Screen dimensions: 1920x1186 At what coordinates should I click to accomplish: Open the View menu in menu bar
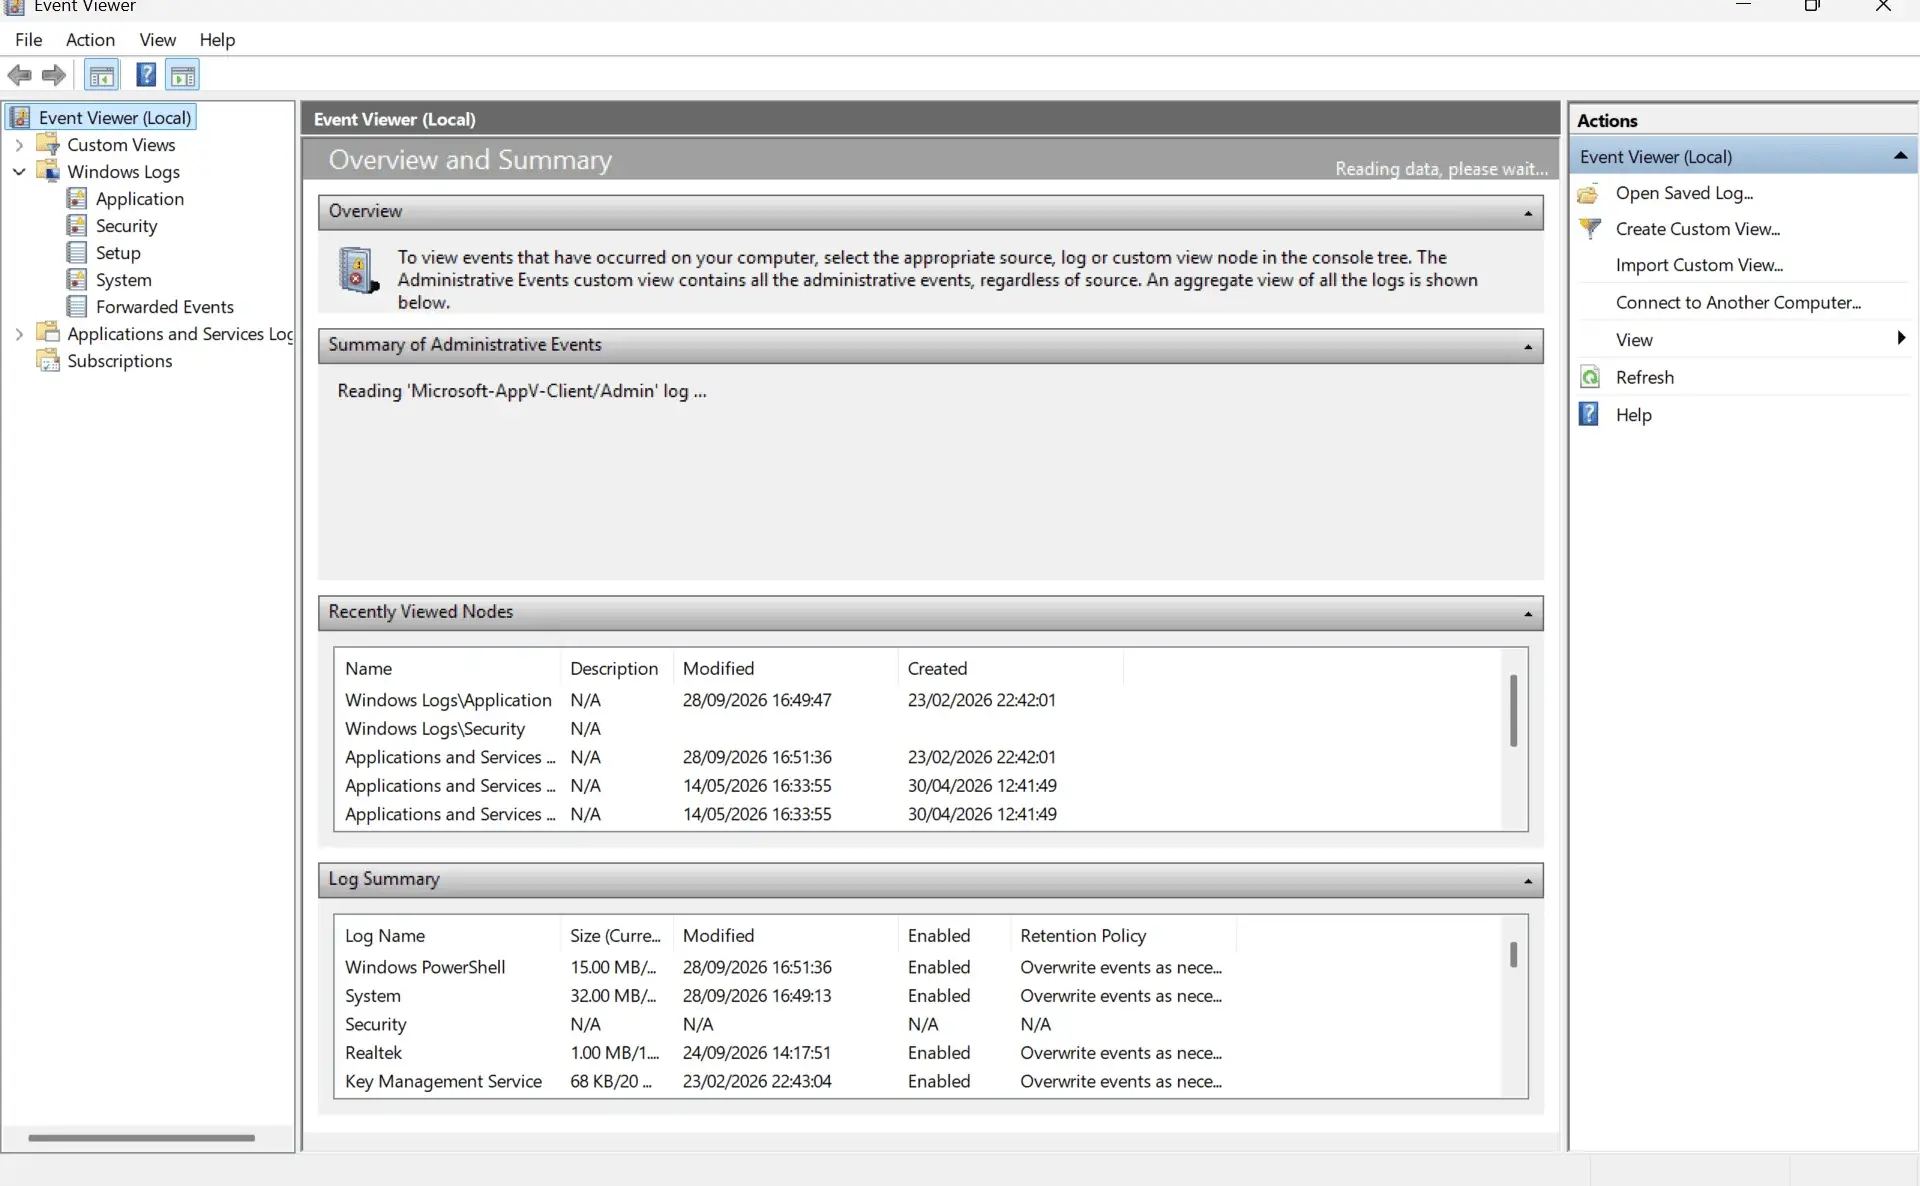(157, 40)
